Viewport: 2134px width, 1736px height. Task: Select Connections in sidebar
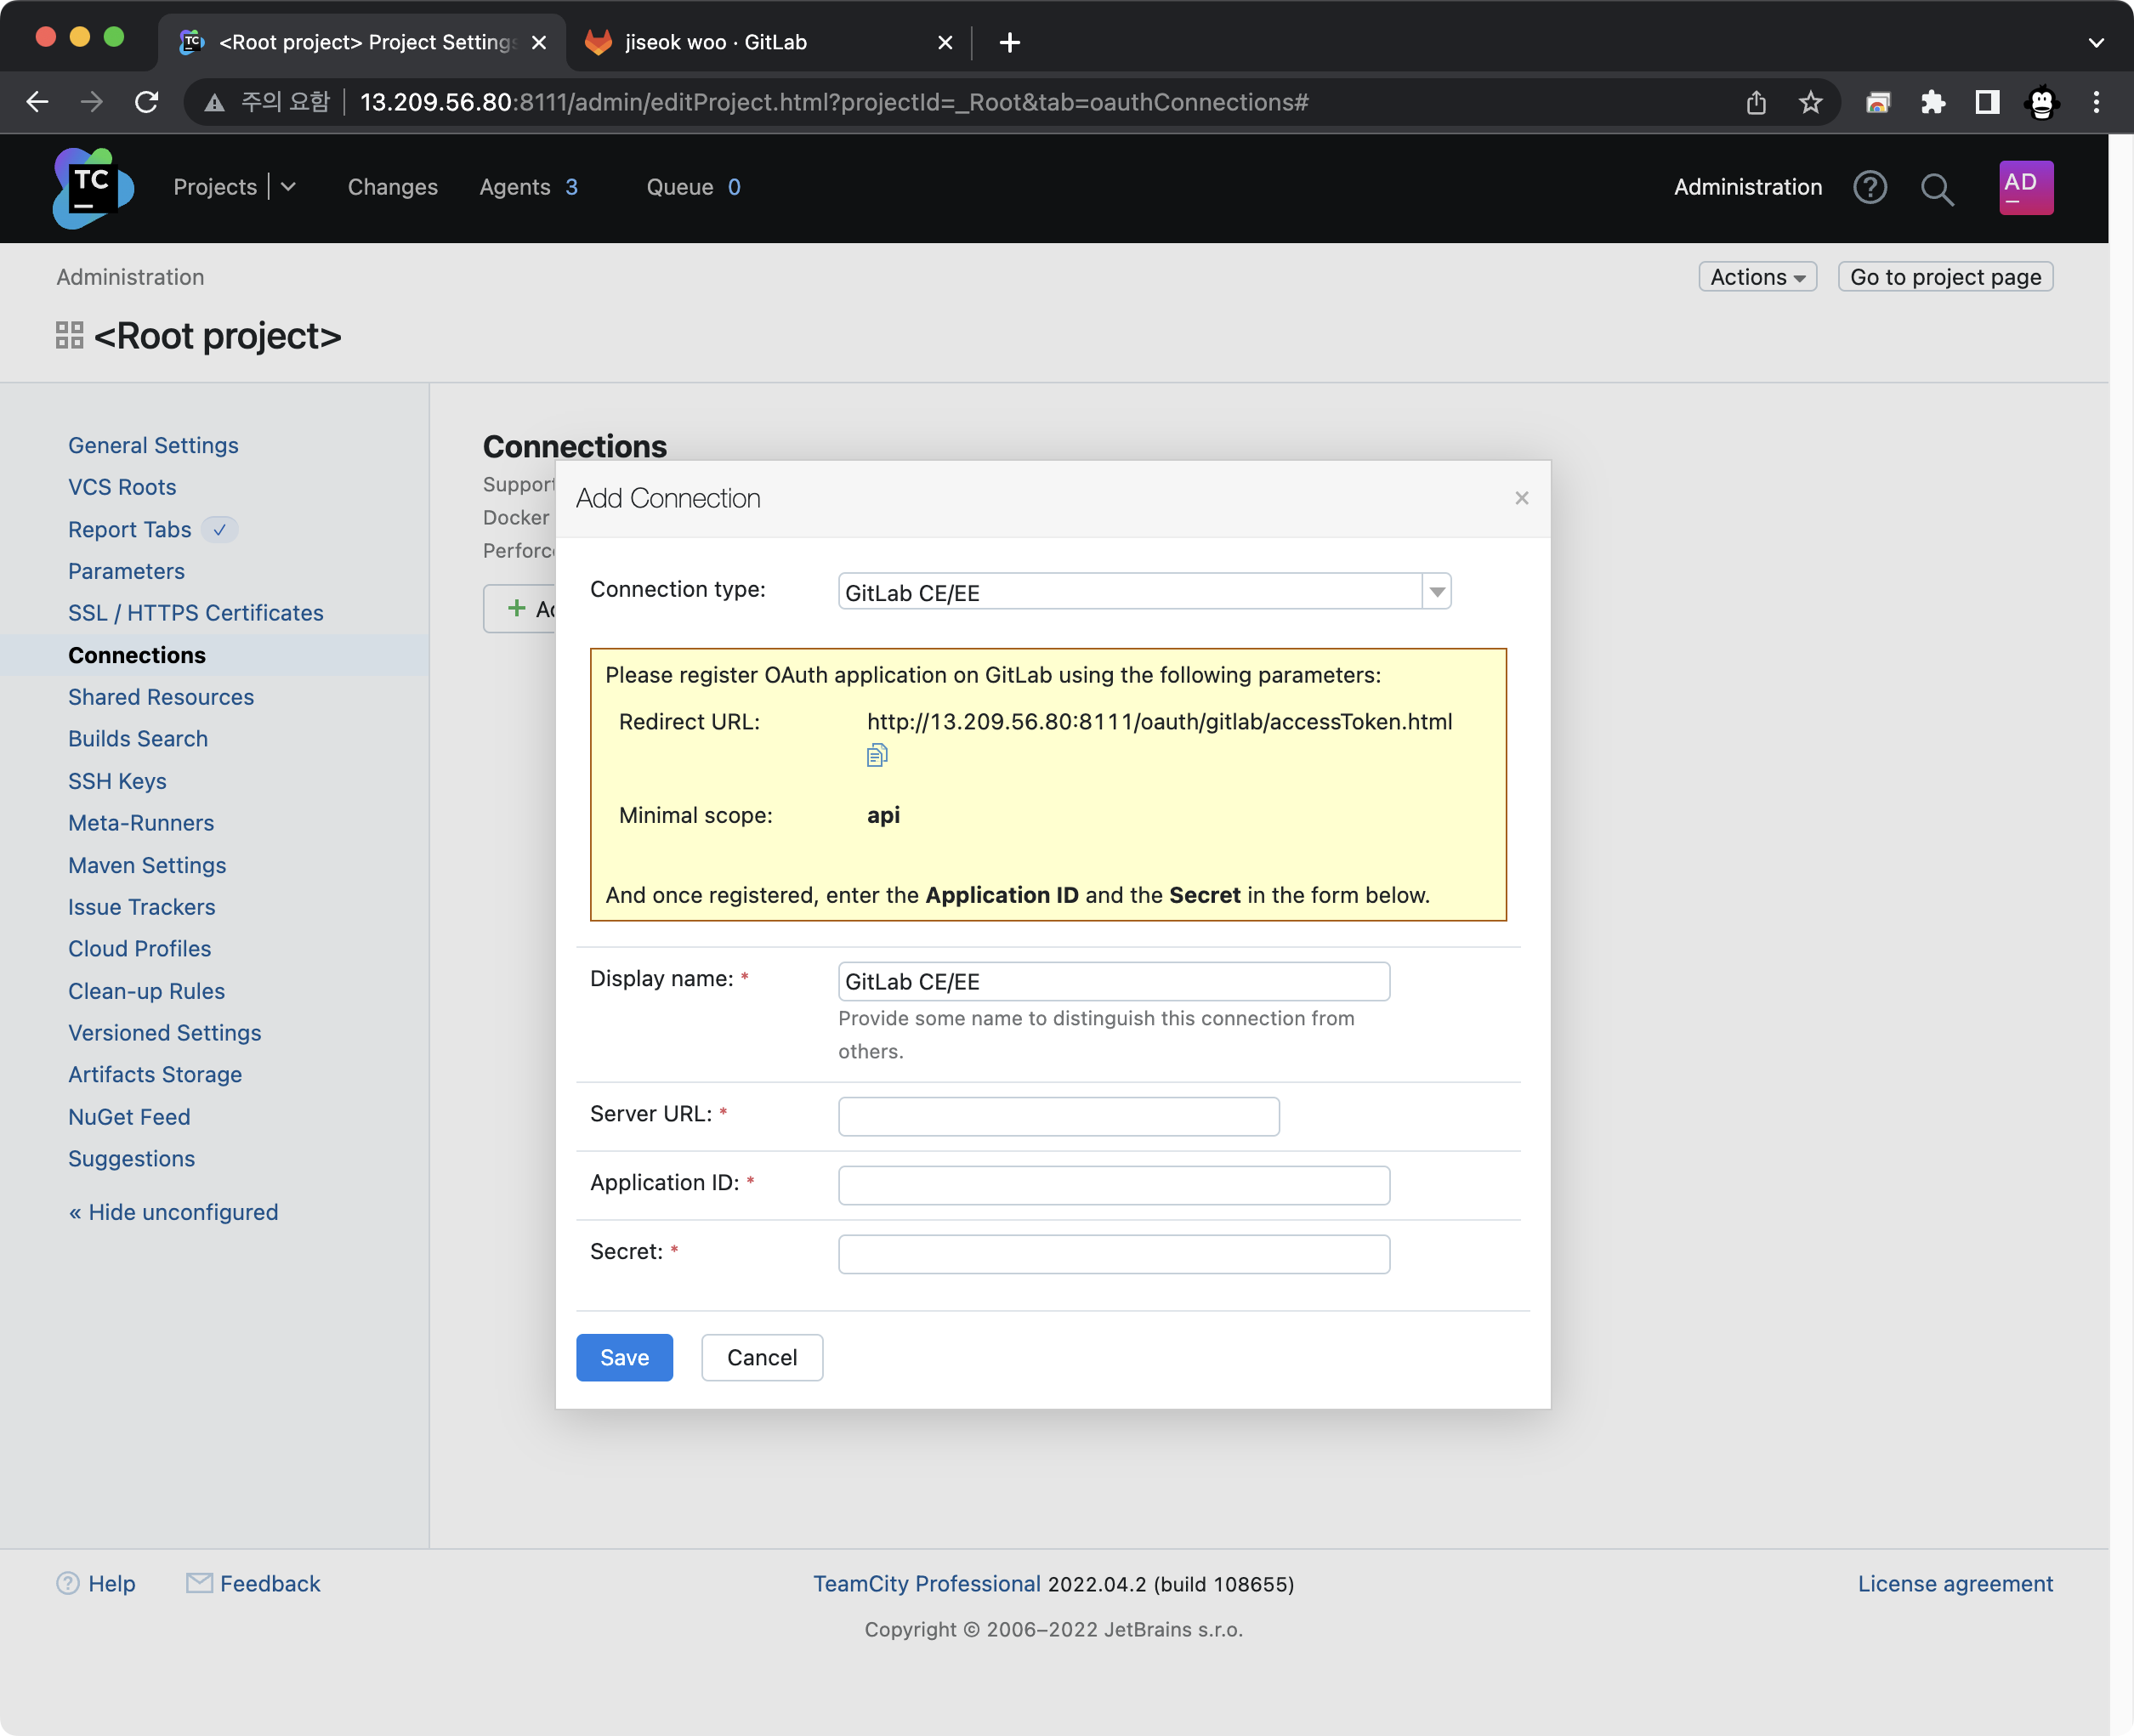(137, 655)
